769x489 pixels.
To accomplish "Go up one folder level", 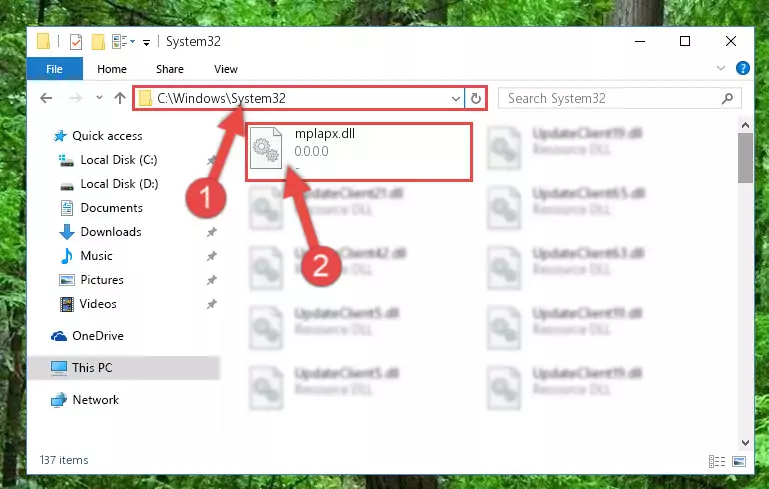I will pos(120,98).
